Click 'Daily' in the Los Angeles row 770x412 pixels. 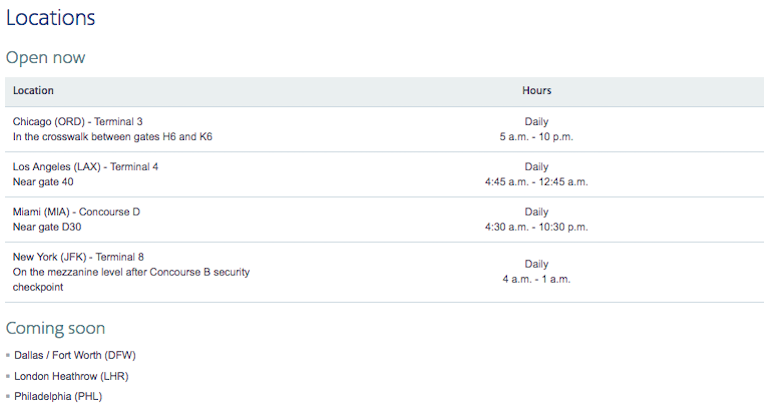[536, 166]
